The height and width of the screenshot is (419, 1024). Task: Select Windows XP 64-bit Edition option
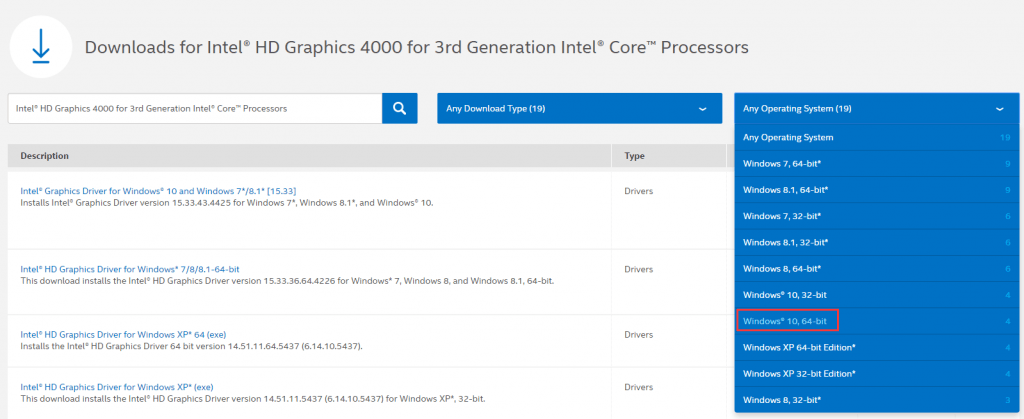pyautogui.click(x=800, y=347)
